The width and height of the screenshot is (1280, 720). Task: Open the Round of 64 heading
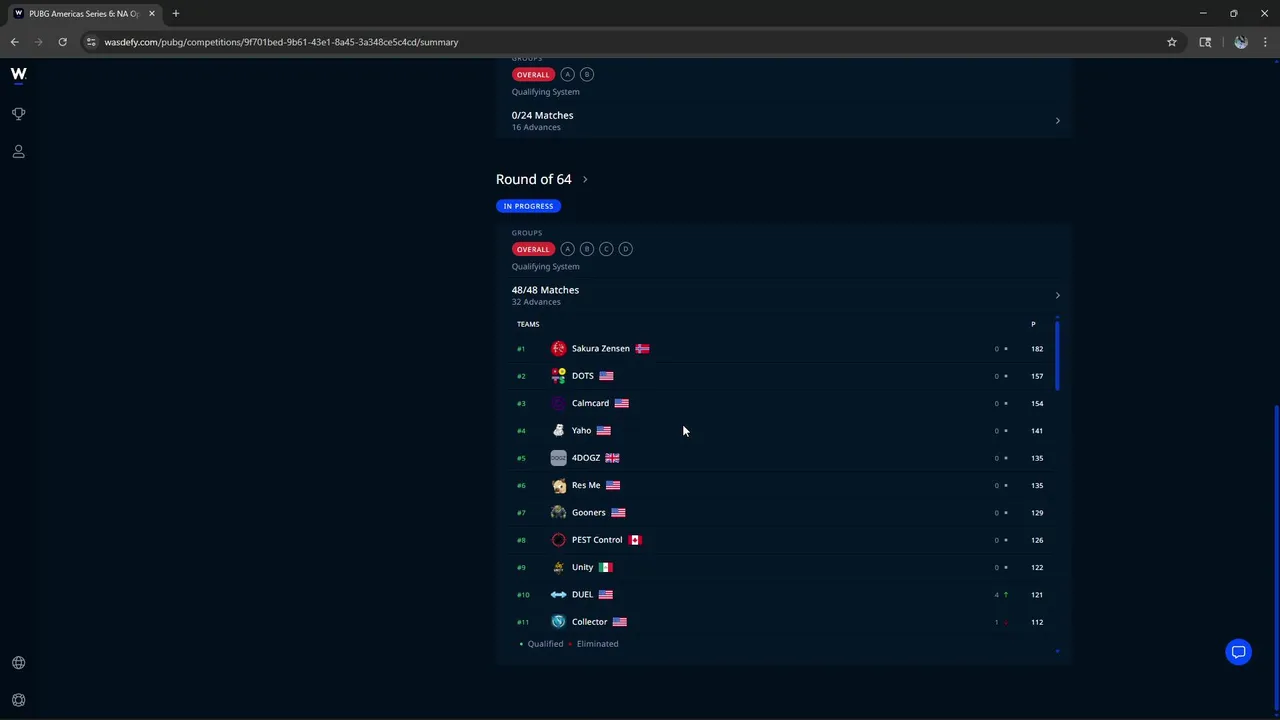pyautogui.click(x=534, y=179)
